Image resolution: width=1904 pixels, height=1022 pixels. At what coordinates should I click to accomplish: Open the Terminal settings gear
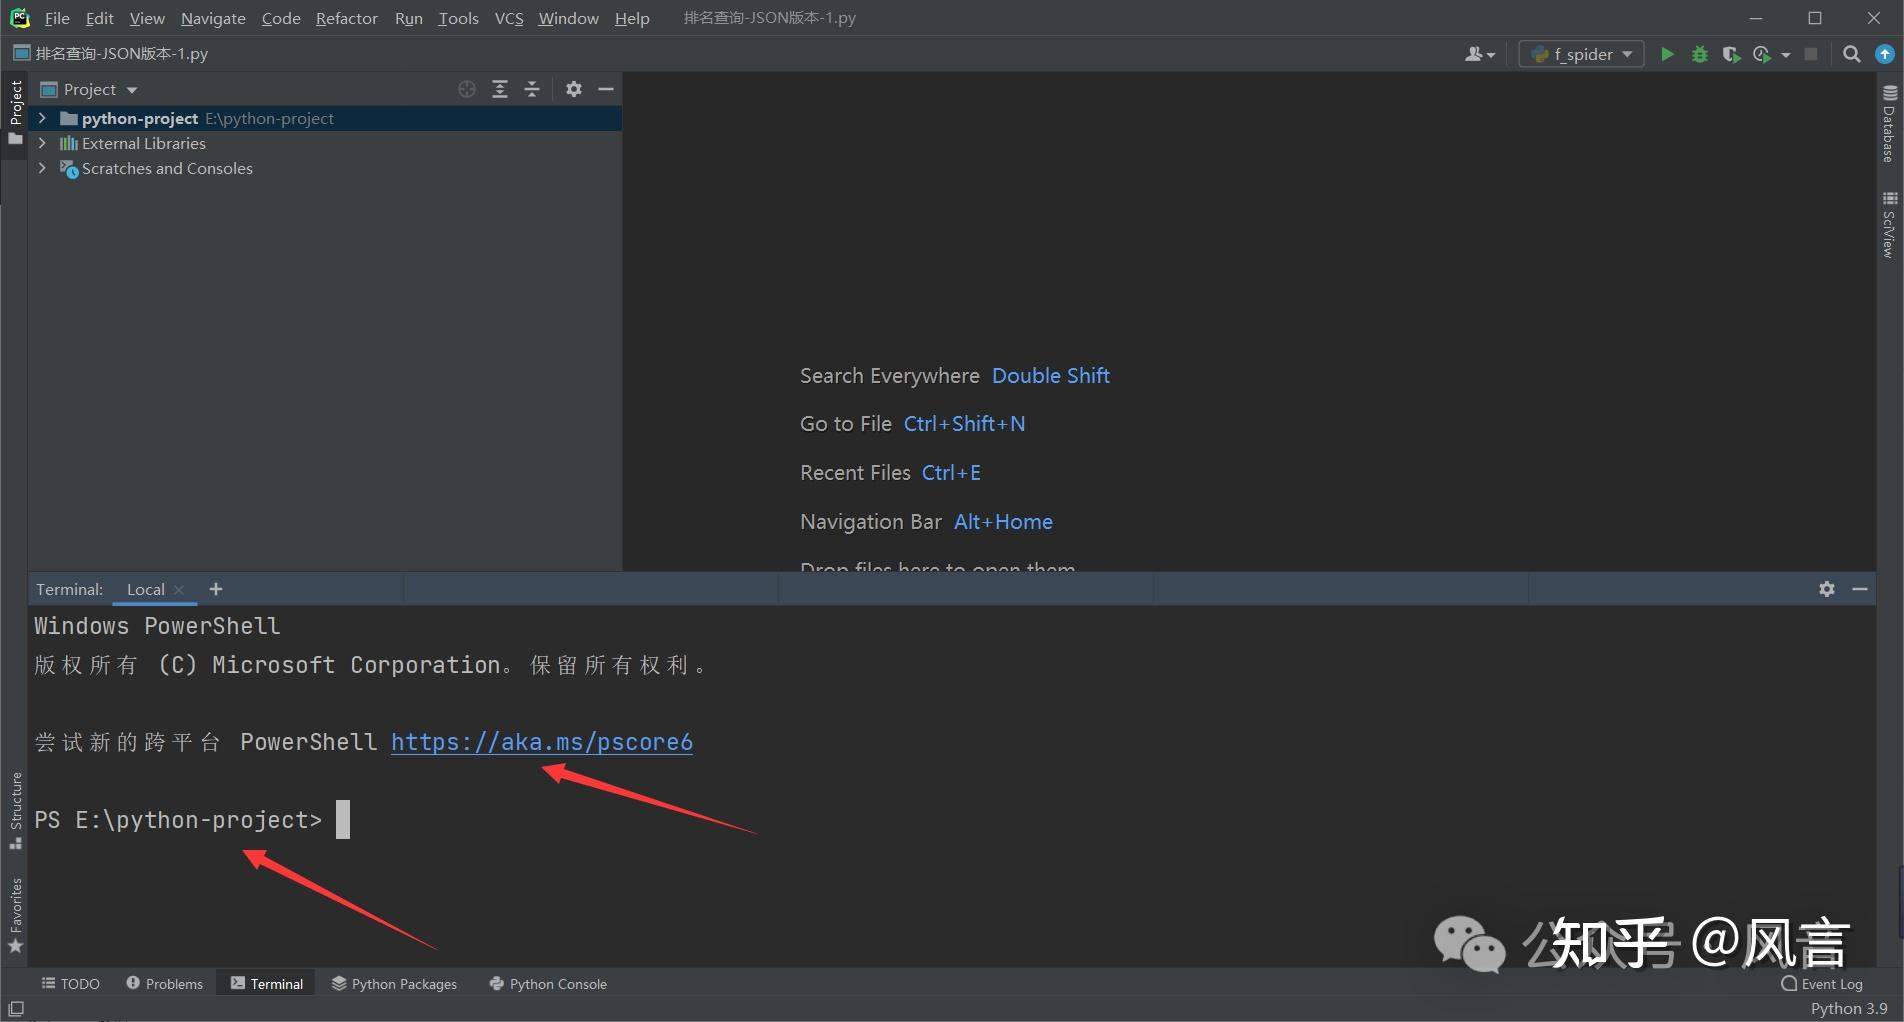click(x=1827, y=589)
